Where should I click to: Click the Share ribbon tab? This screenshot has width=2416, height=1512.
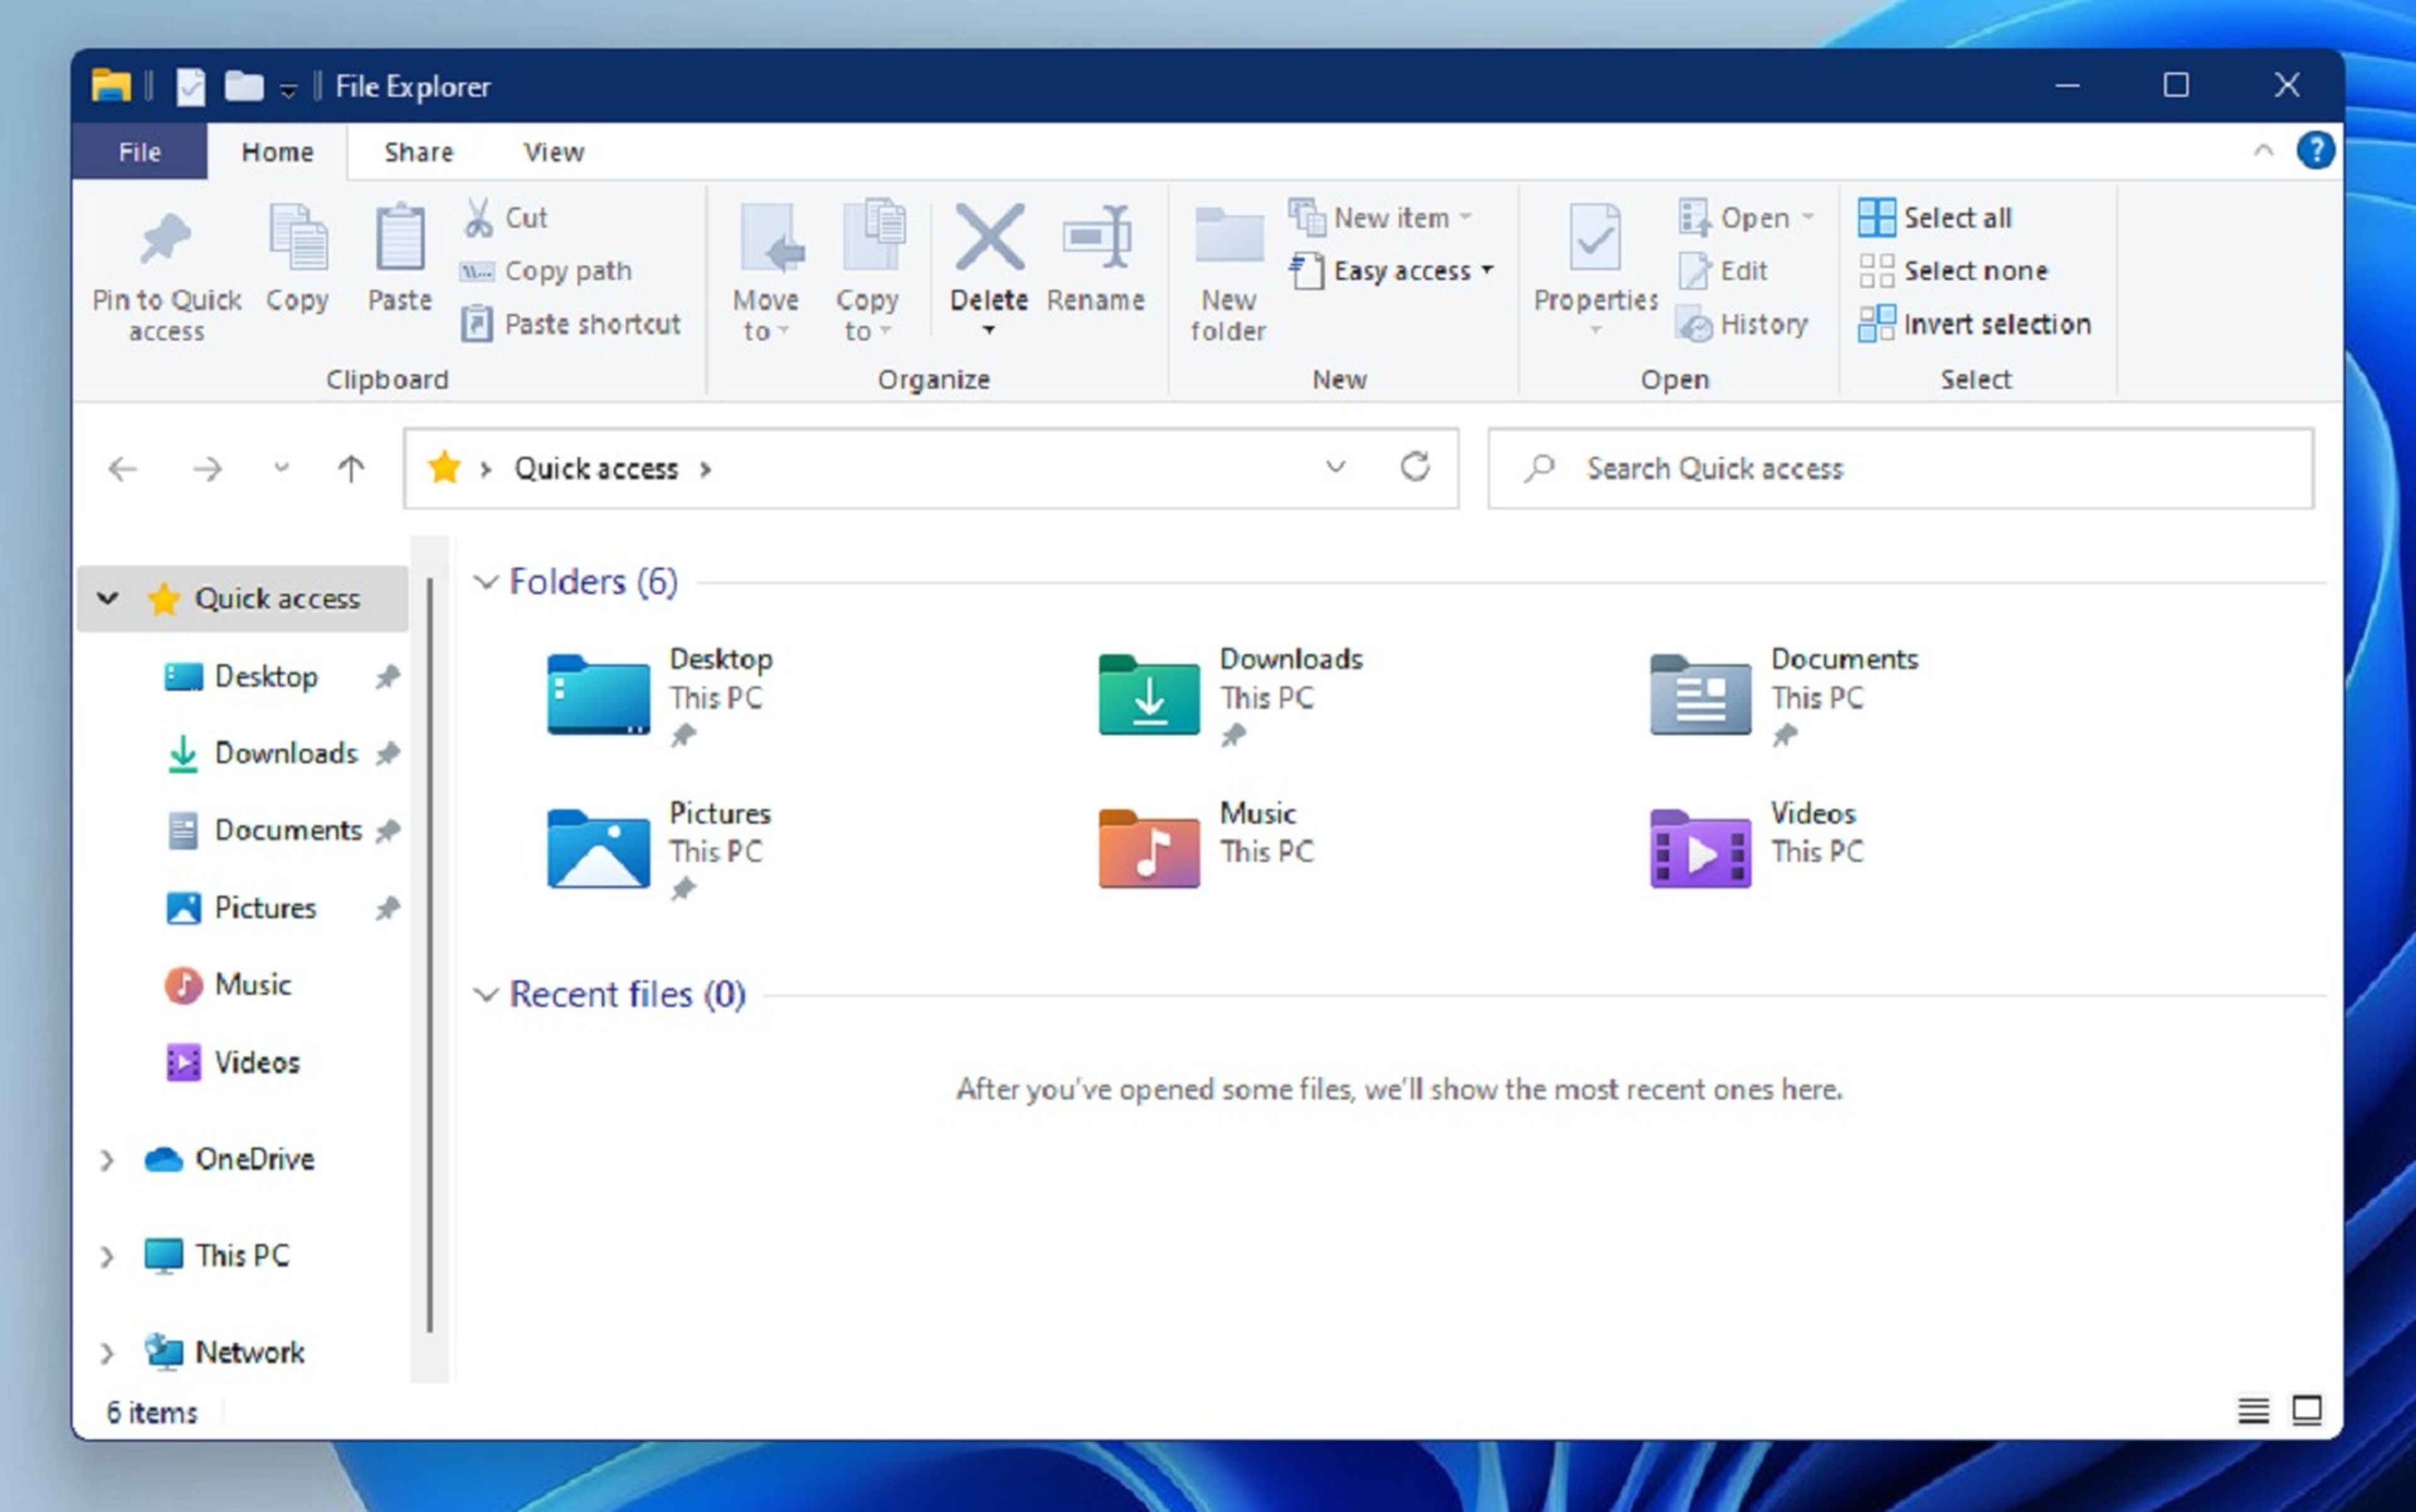click(x=417, y=152)
